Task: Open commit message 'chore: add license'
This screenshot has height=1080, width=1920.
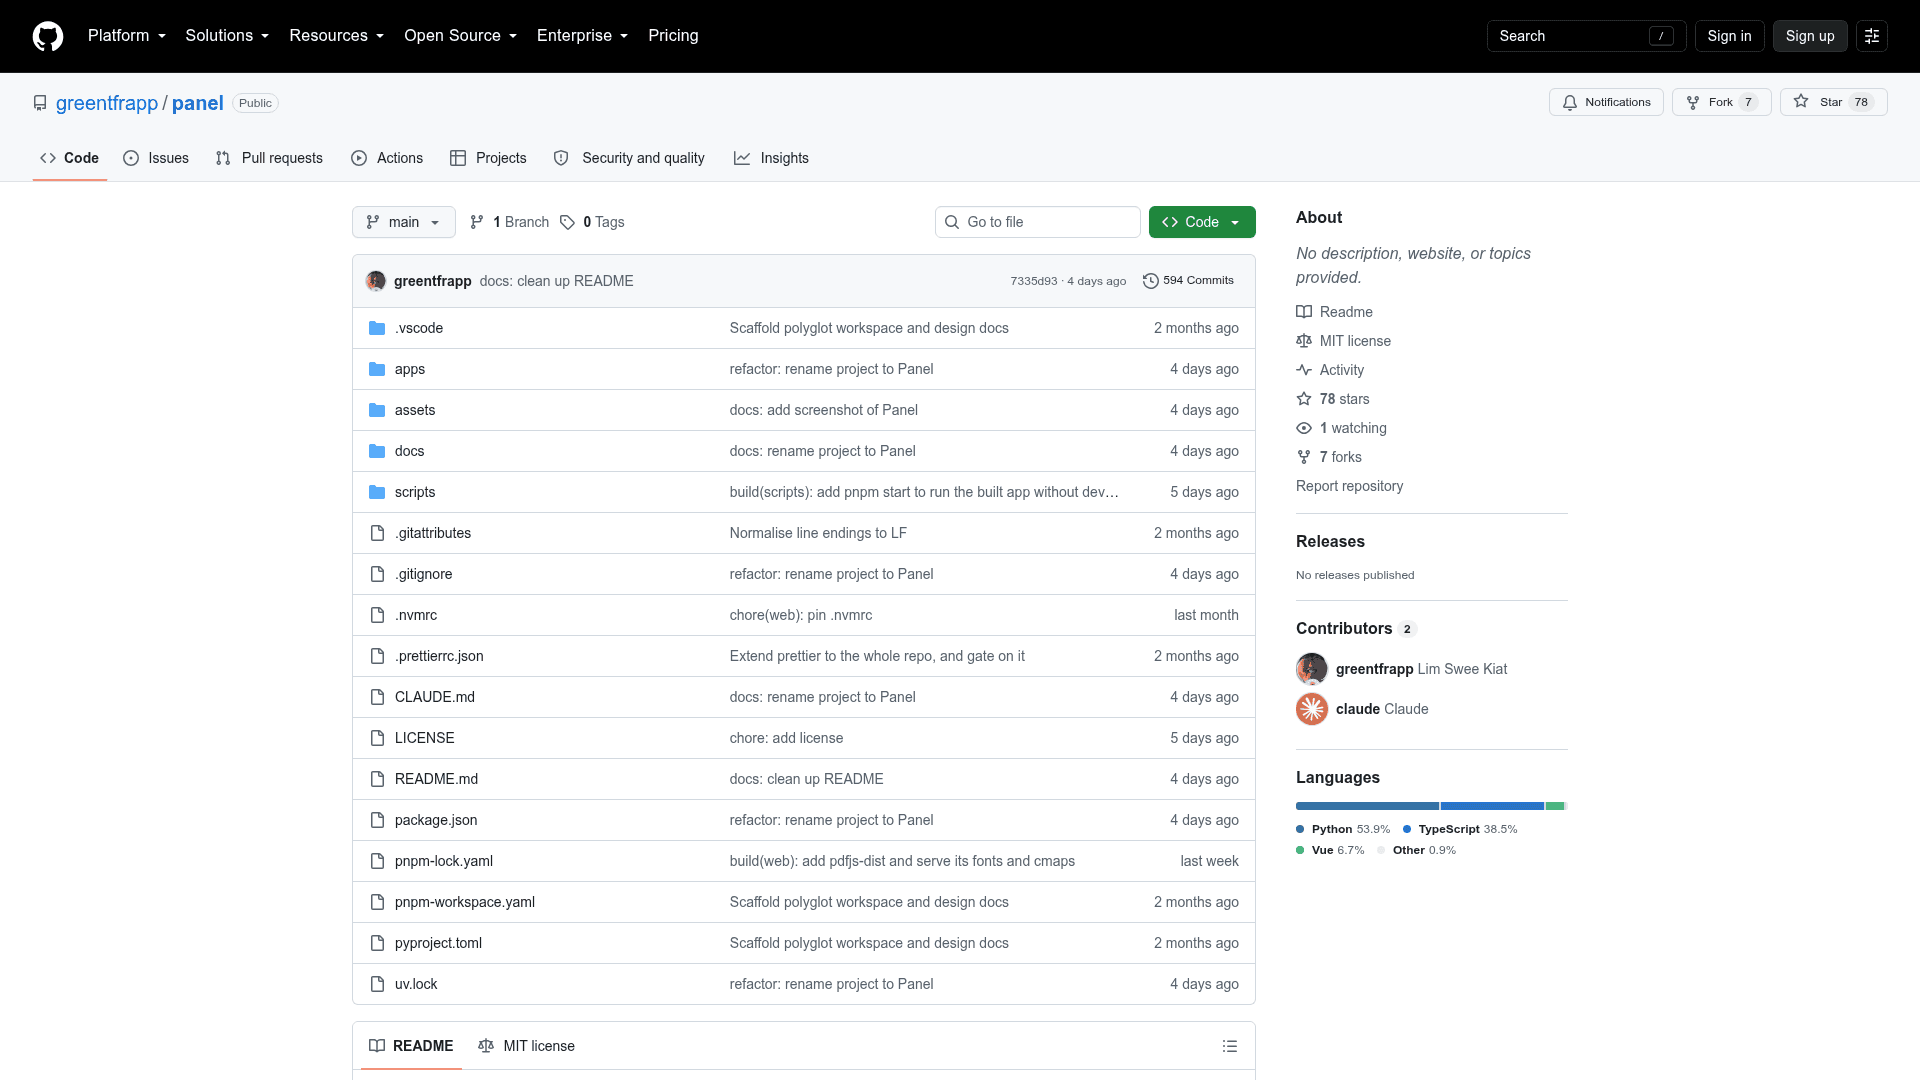Action: coord(786,738)
